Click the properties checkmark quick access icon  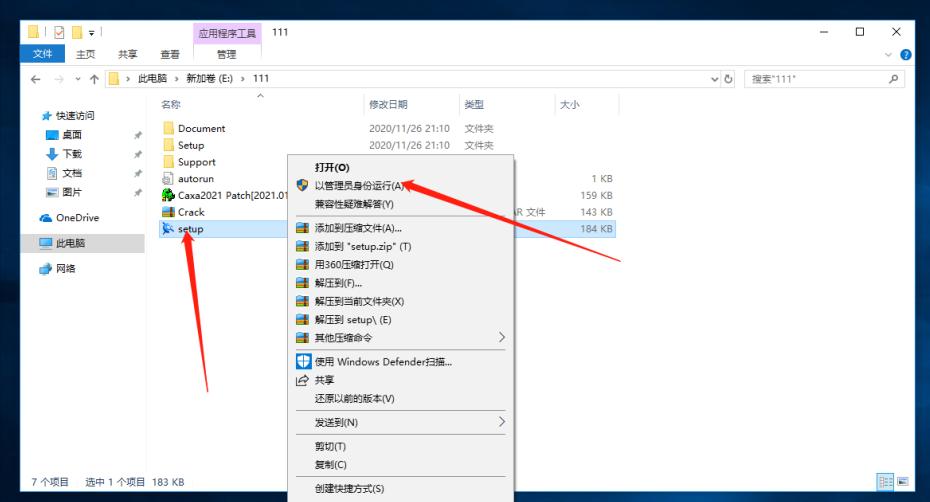59,32
